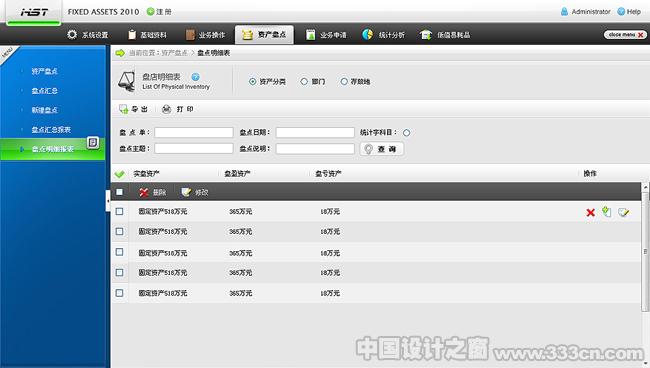Image resolution: width=650 pixels, height=368 pixels.
Task: Focus the 盘点单 input field
Action: [194, 133]
